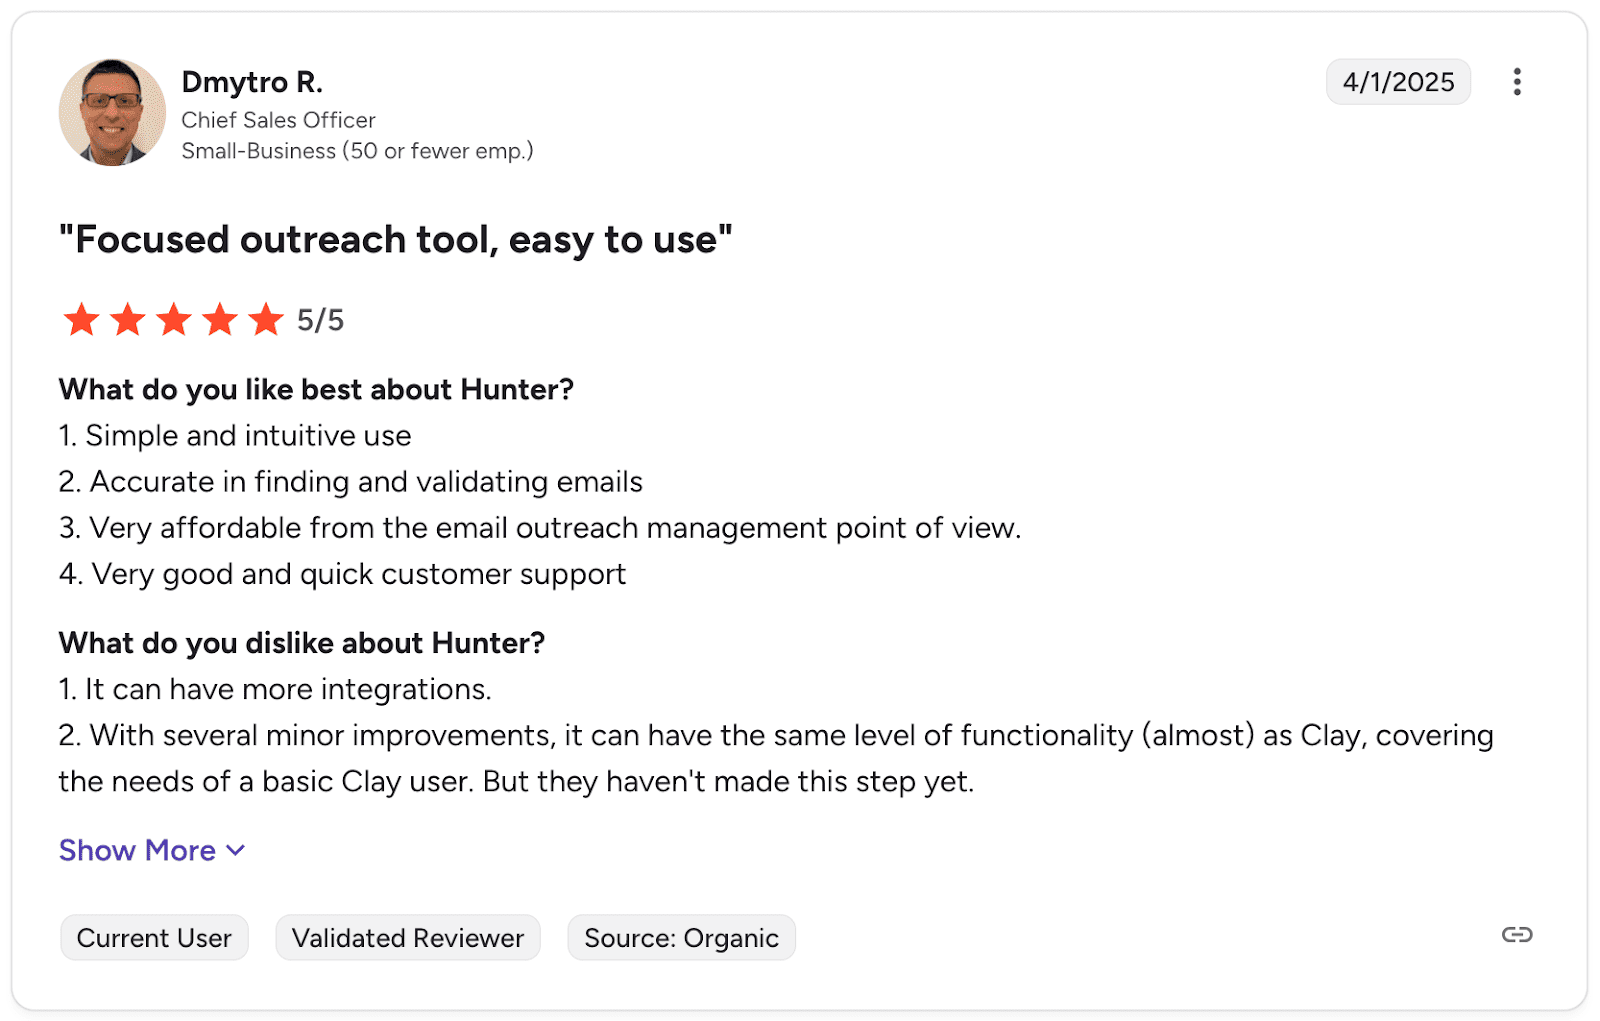Click the fourth rating star
The width and height of the screenshot is (1600, 1021).
click(220, 320)
